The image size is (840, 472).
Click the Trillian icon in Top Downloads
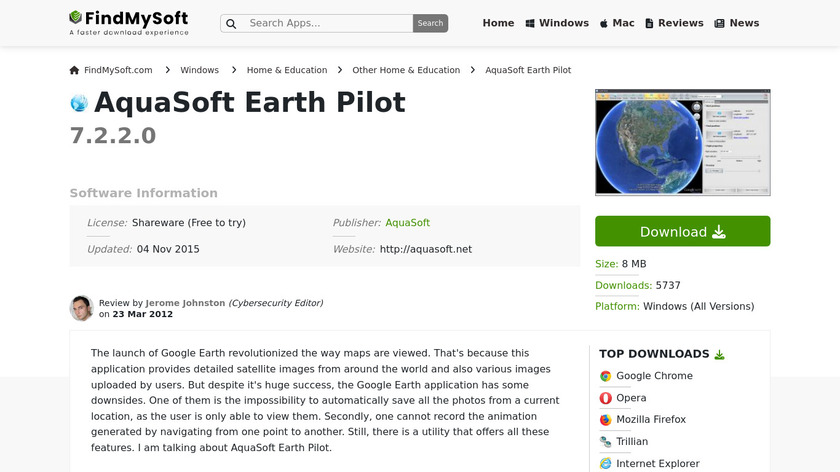(x=605, y=442)
